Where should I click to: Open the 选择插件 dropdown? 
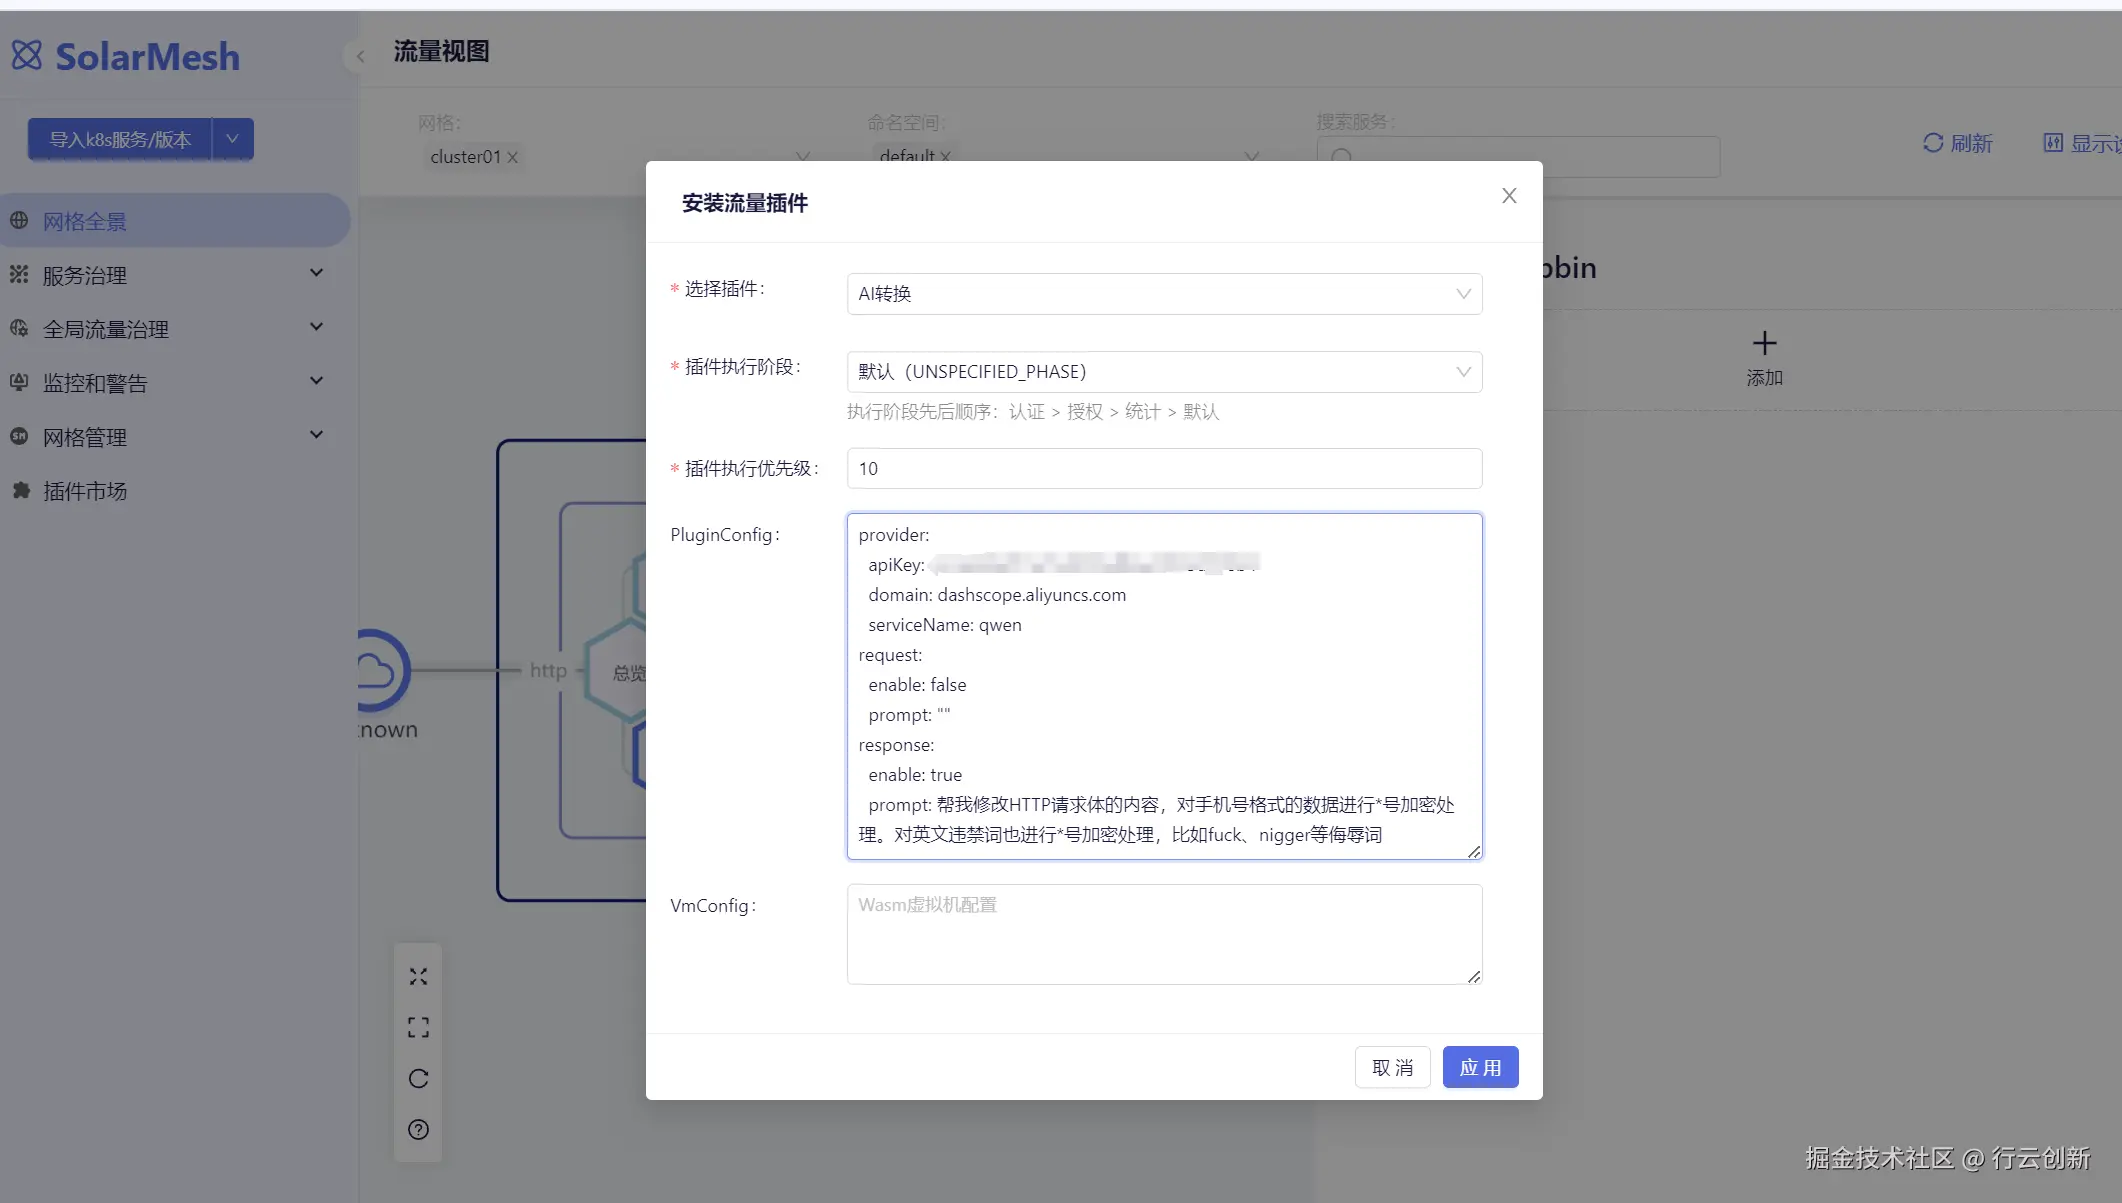(x=1164, y=294)
